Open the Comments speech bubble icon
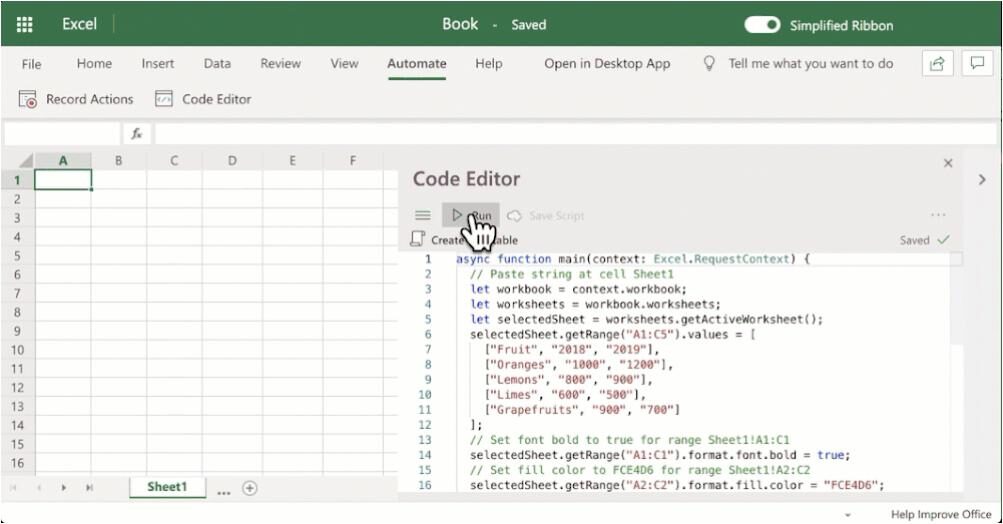1003x524 pixels. (x=975, y=63)
